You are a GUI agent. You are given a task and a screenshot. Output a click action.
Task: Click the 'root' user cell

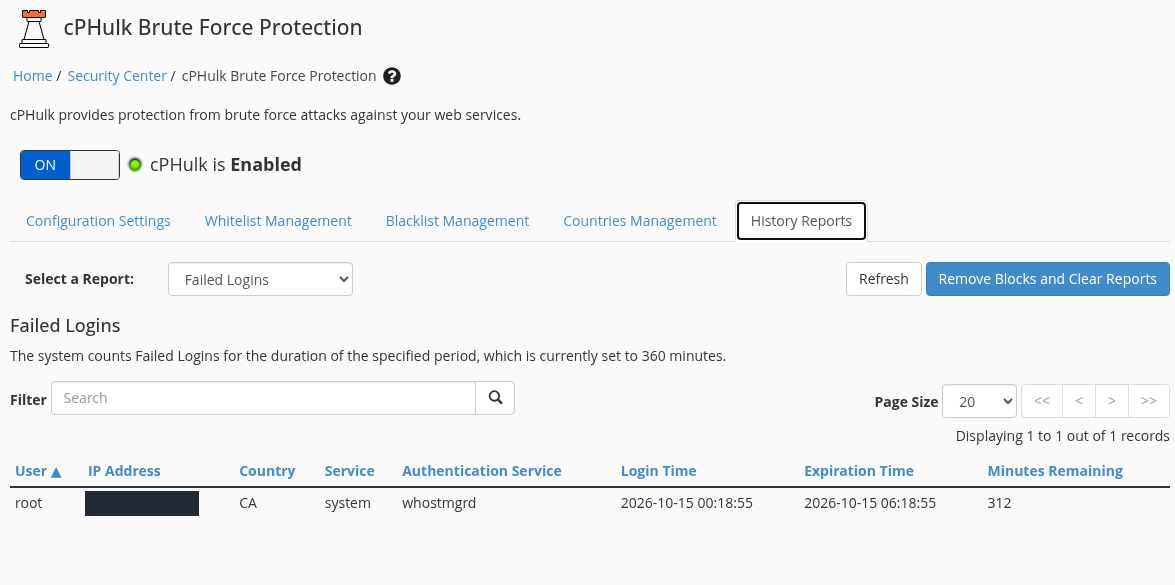tap(28, 503)
